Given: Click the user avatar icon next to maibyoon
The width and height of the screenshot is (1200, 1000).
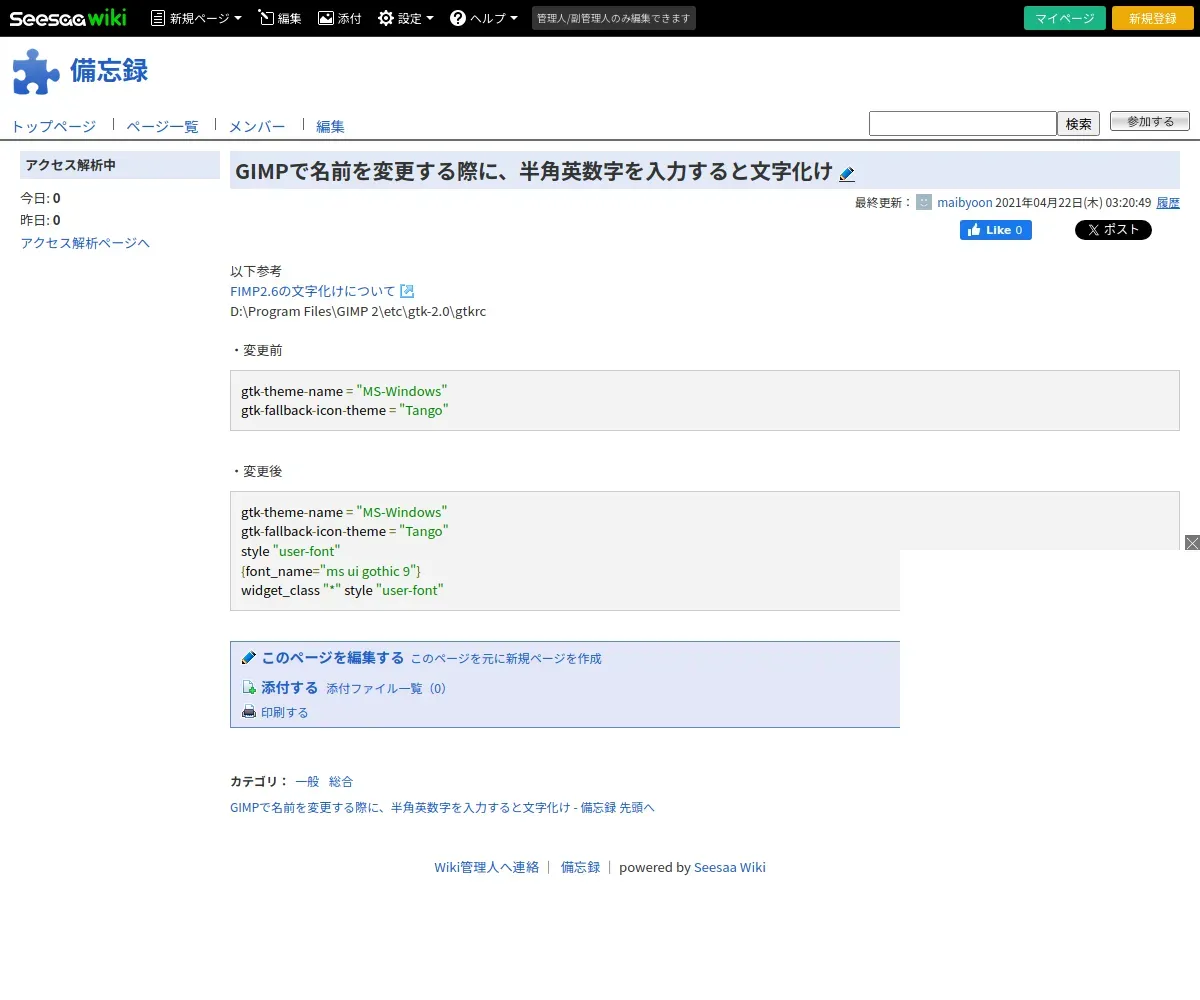Looking at the screenshot, I should [x=924, y=202].
